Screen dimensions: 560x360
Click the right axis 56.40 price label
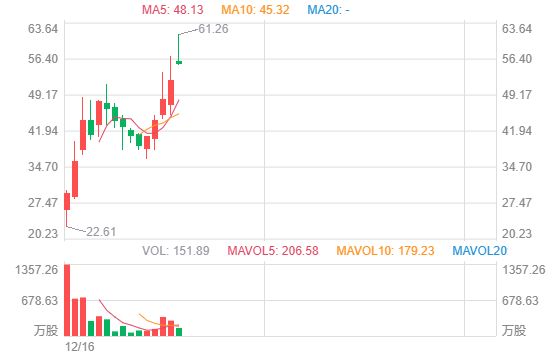517,59
